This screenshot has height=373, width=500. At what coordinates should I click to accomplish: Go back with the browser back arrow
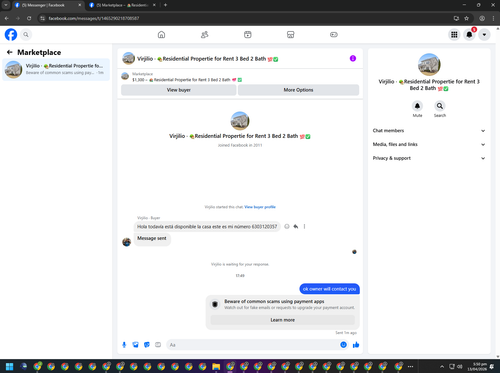click(x=7, y=18)
